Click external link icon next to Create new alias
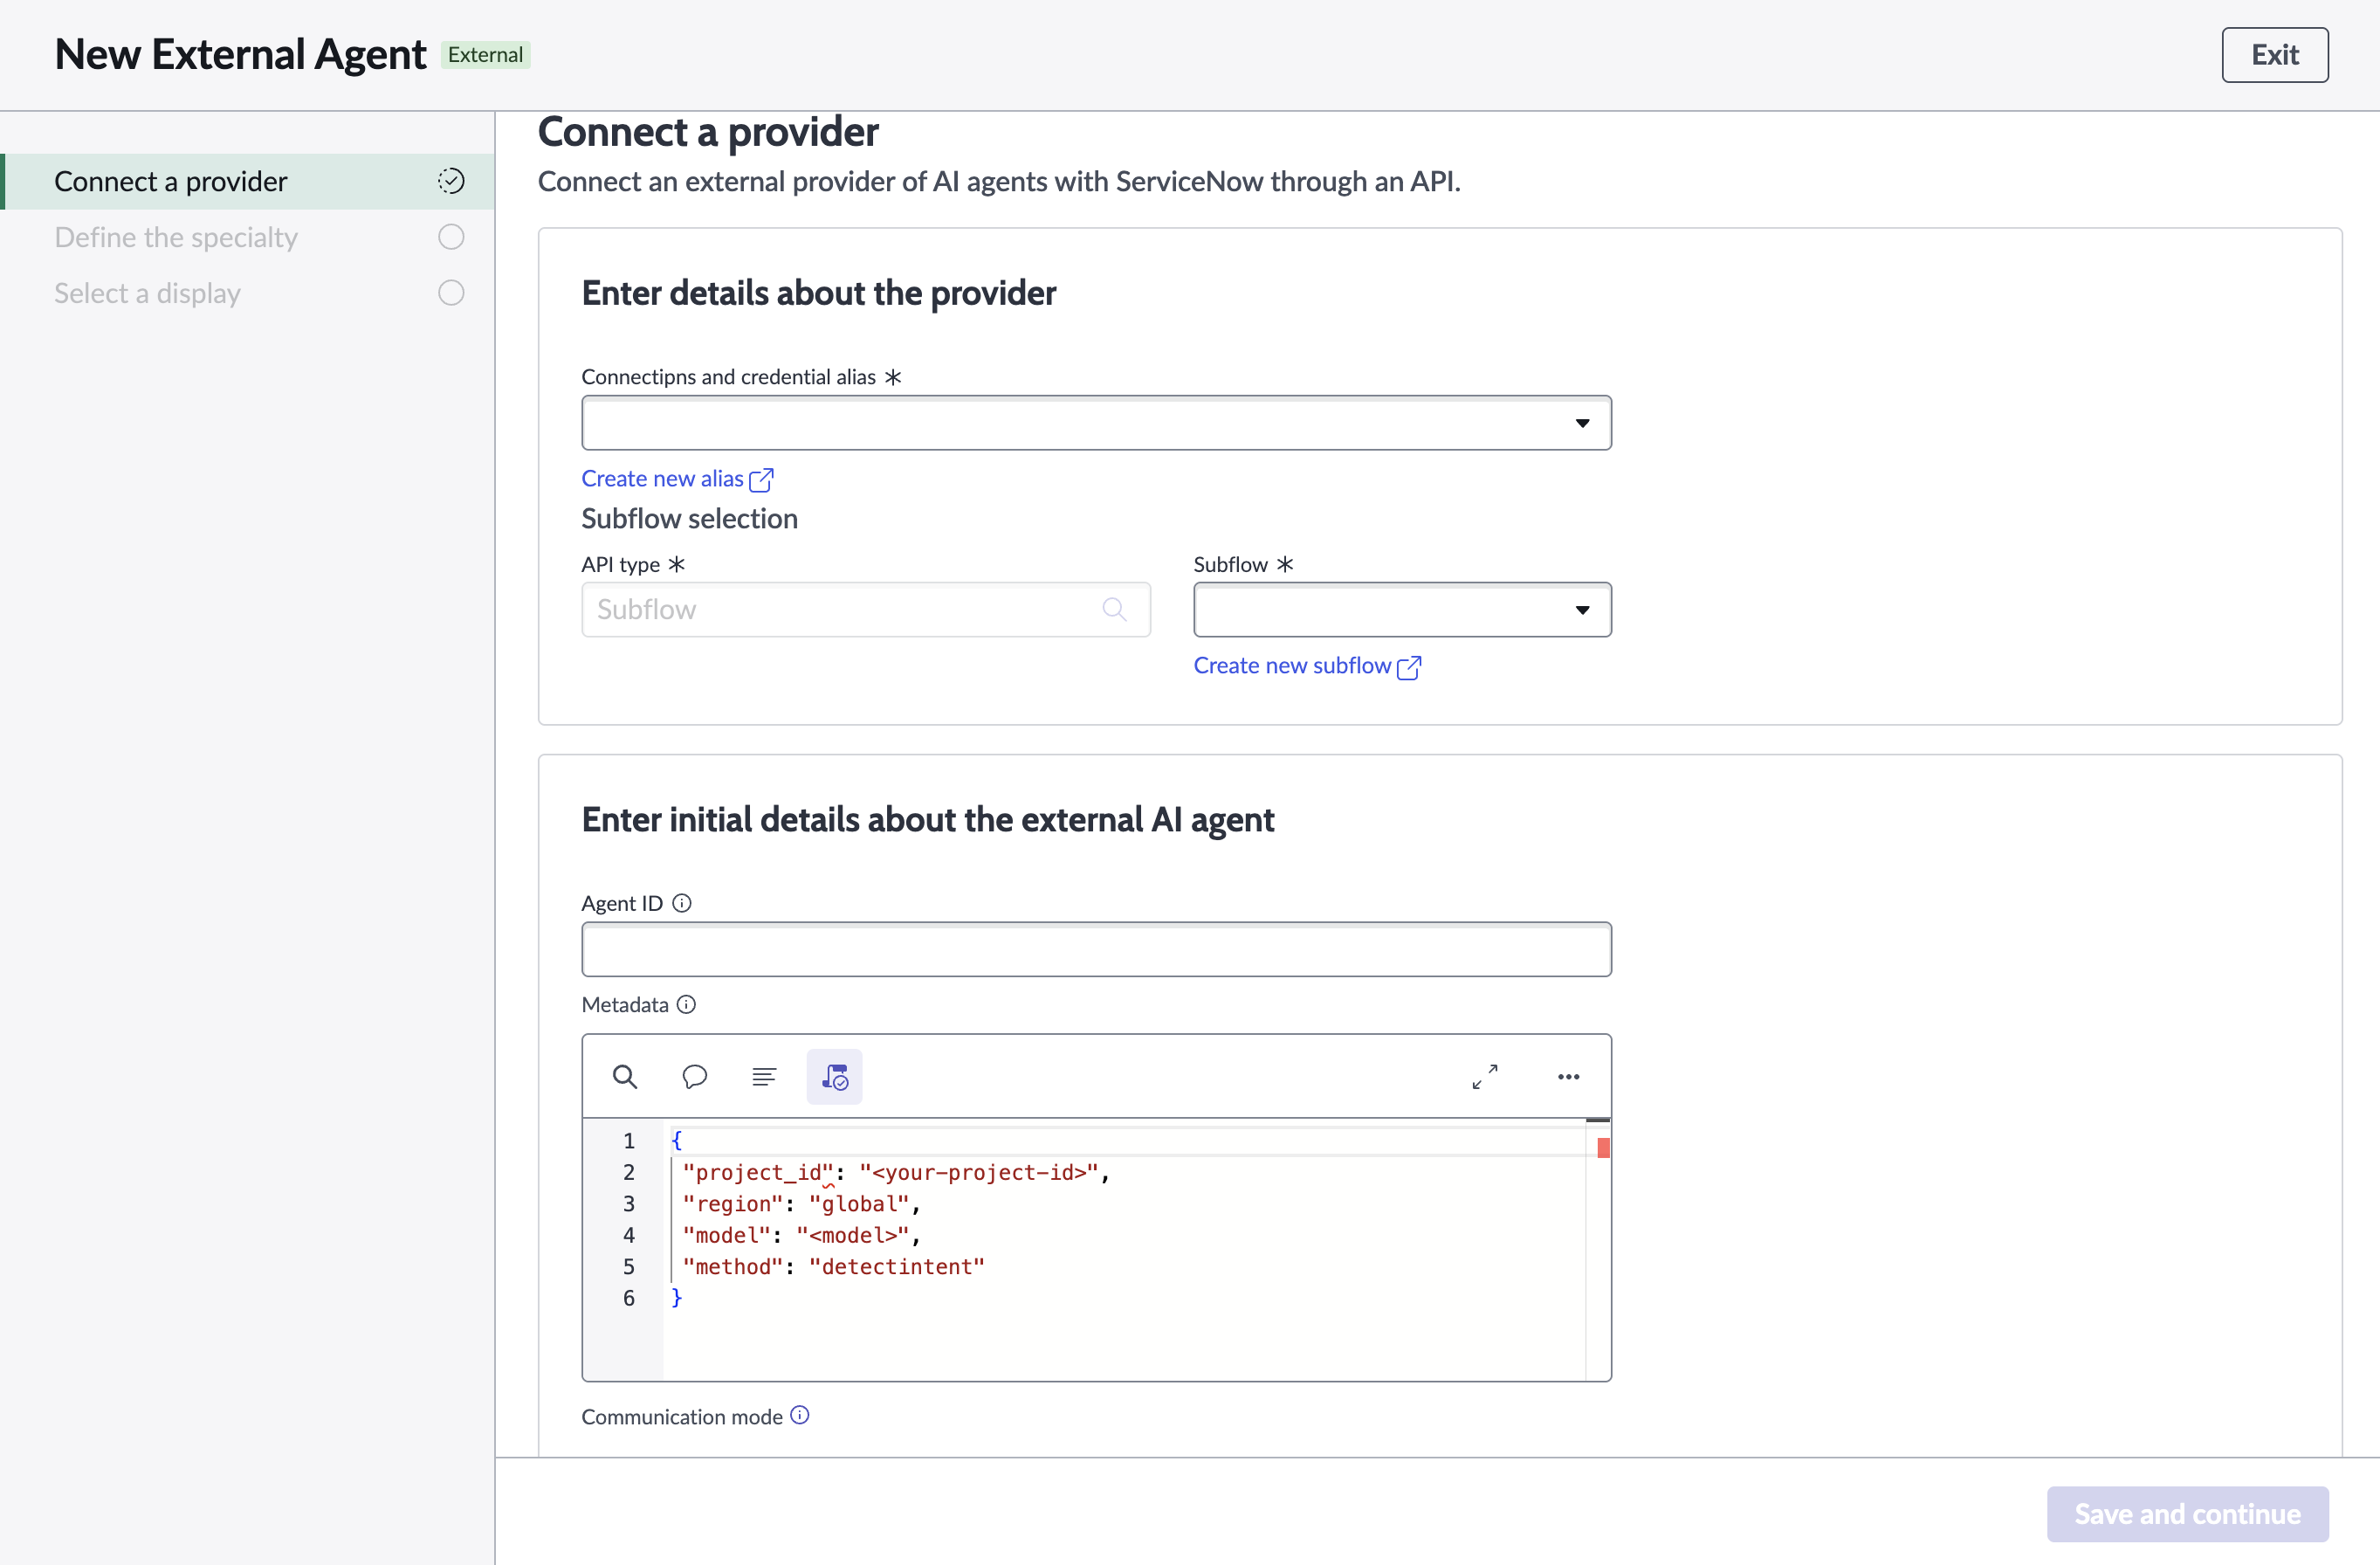Viewport: 2380px width, 1565px height. [761, 480]
